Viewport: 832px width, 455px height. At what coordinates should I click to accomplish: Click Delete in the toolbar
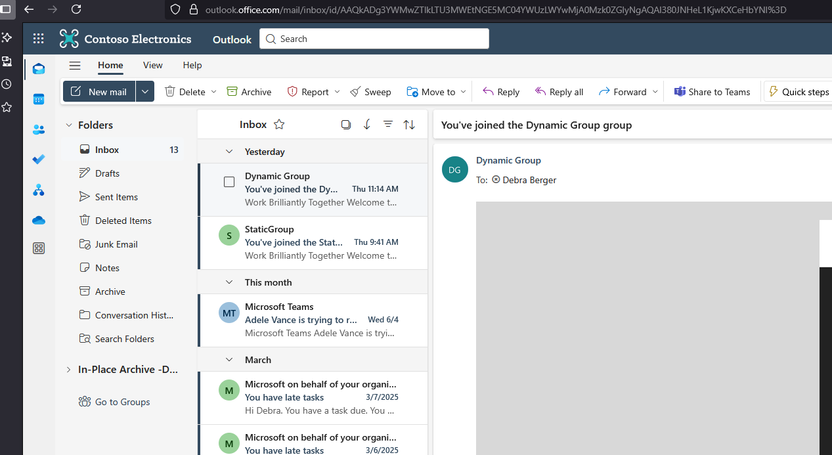[185, 92]
